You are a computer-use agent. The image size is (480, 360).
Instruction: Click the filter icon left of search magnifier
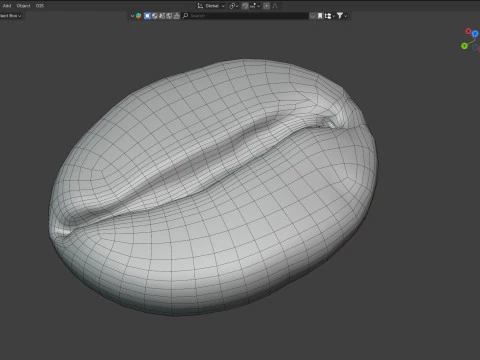tap(177, 16)
